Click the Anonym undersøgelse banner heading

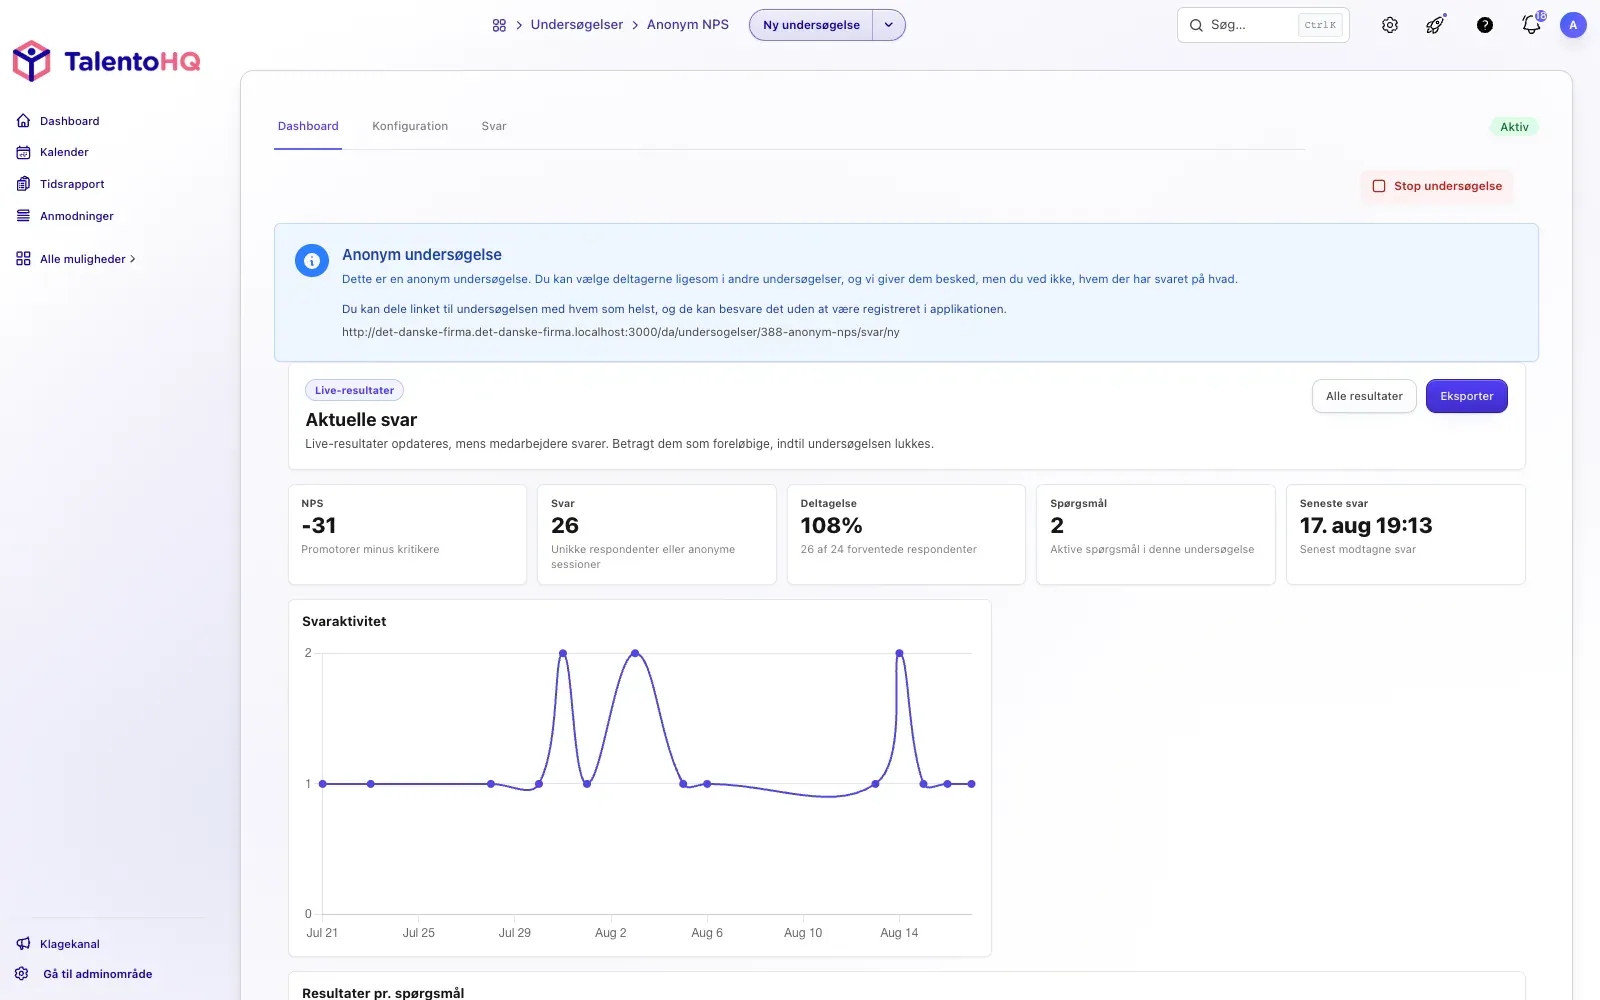pyautogui.click(x=422, y=255)
